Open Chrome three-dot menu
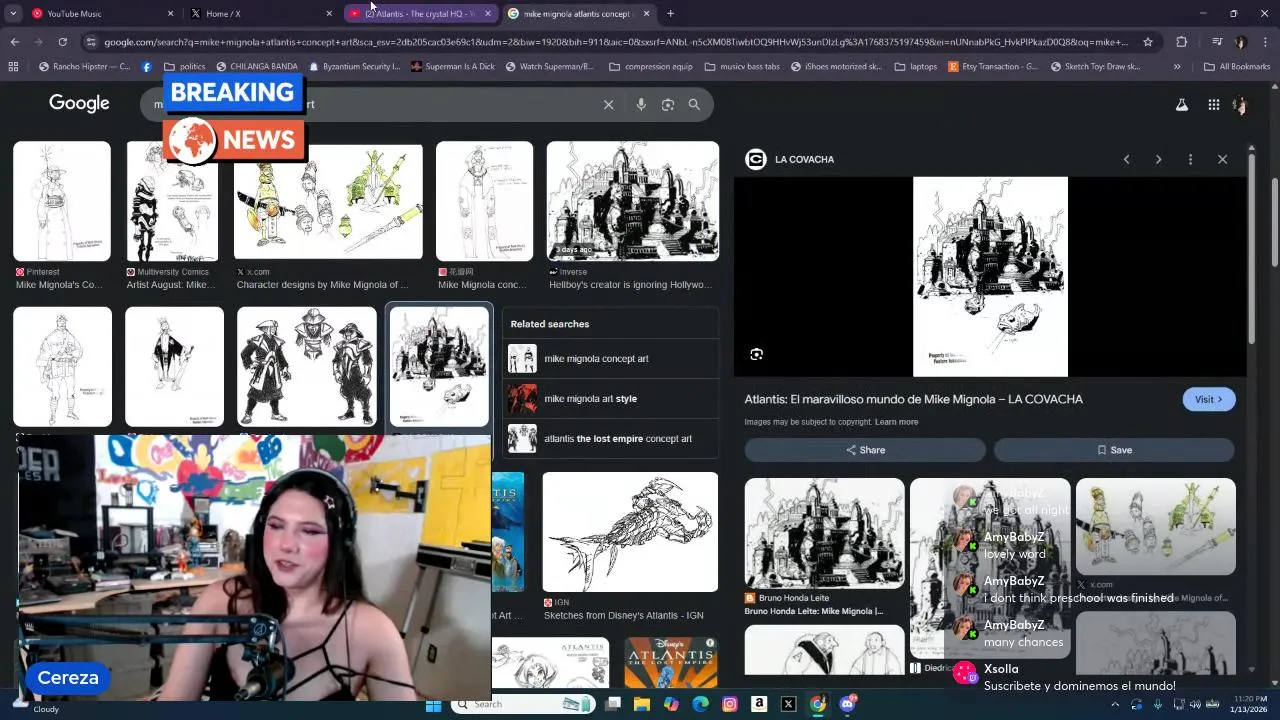This screenshot has height=720, width=1280. click(1266, 42)
